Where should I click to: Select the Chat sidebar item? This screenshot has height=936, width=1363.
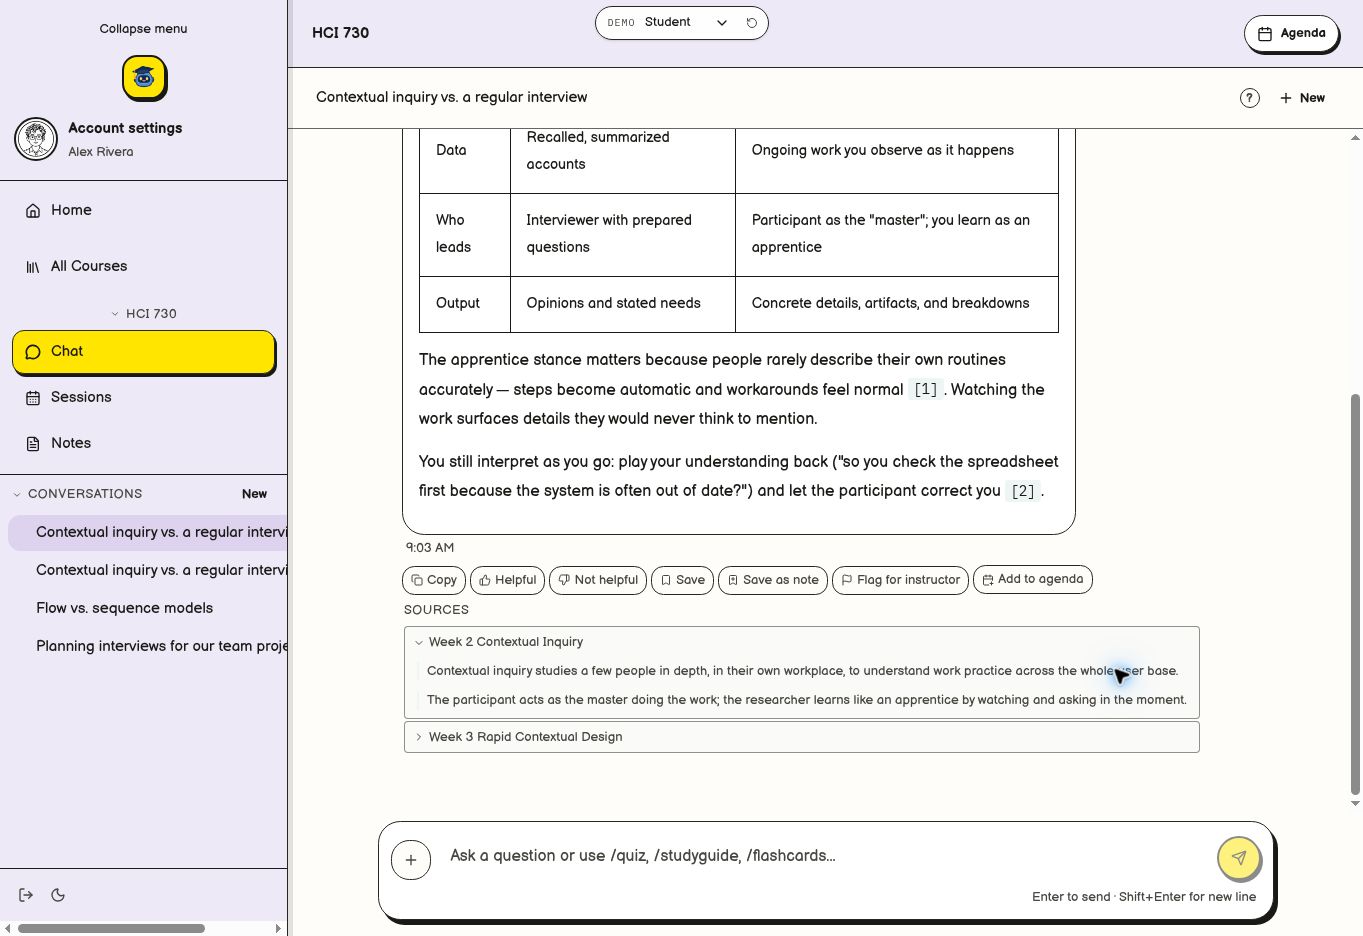coord(144,352)
